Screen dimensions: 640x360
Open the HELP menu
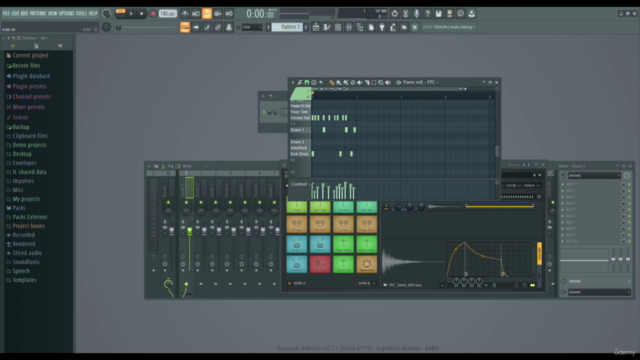[93, 13]
